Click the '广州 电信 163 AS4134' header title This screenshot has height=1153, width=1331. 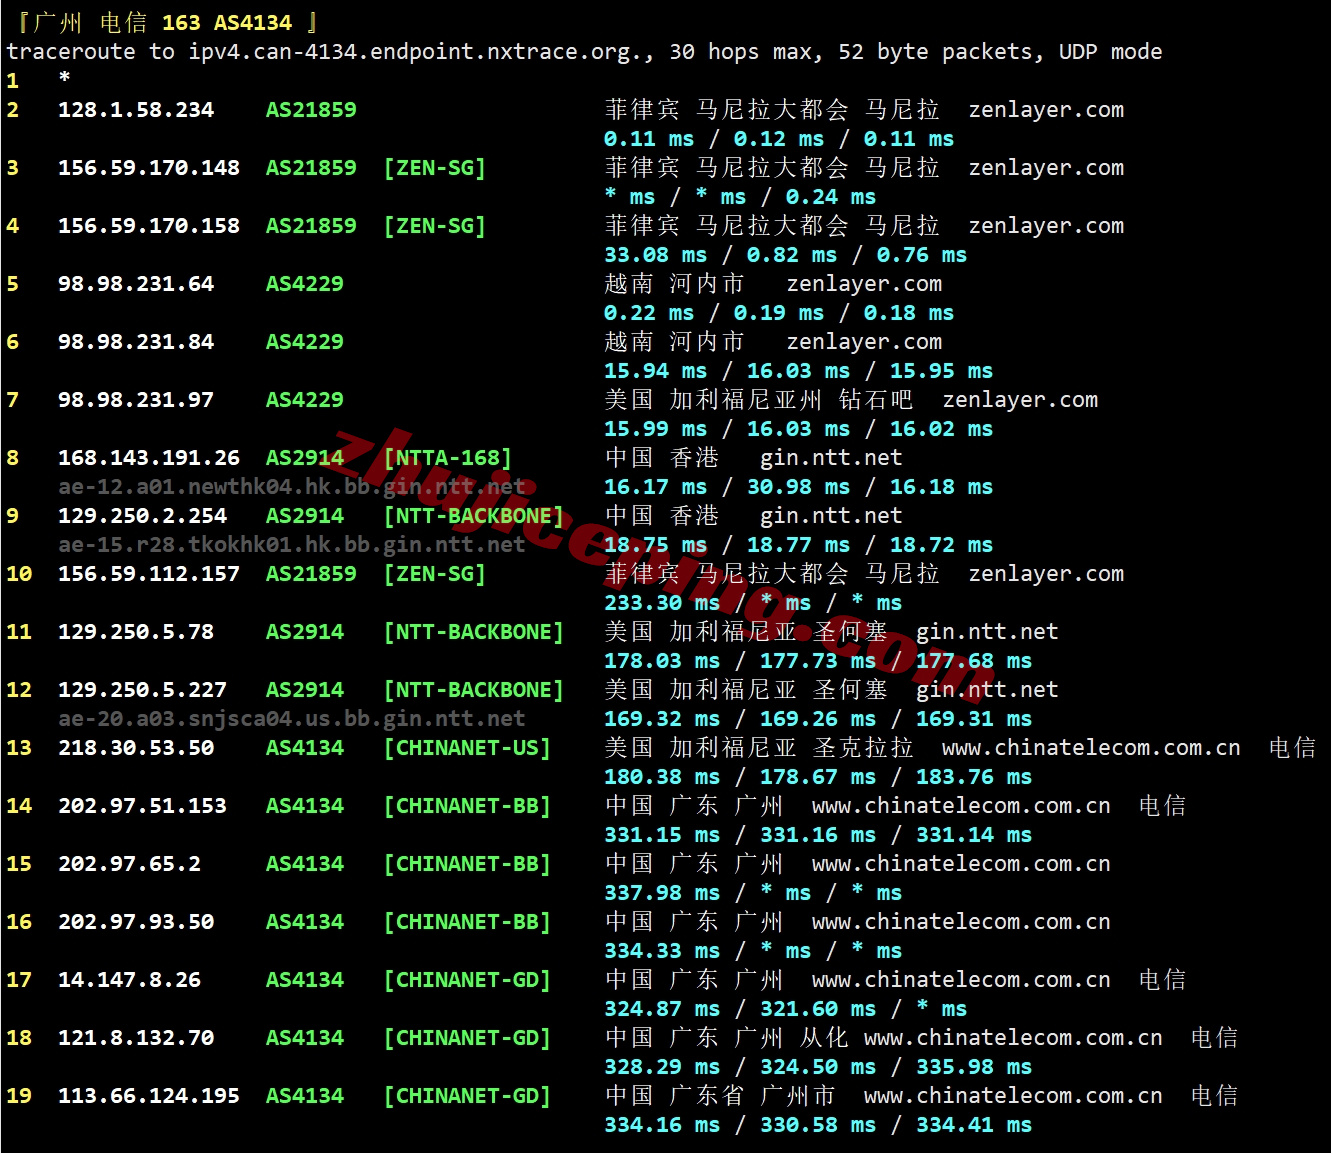point(162,23)
